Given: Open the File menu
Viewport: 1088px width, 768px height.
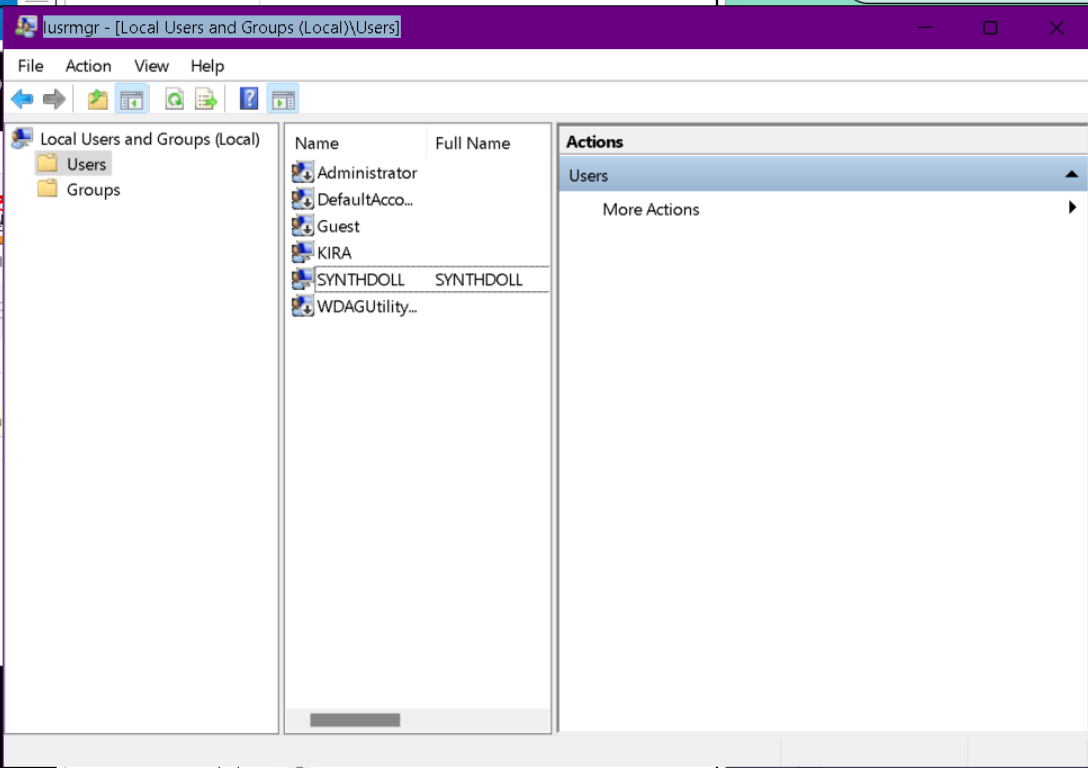Looking at the screenshot, I should point(31,66).
